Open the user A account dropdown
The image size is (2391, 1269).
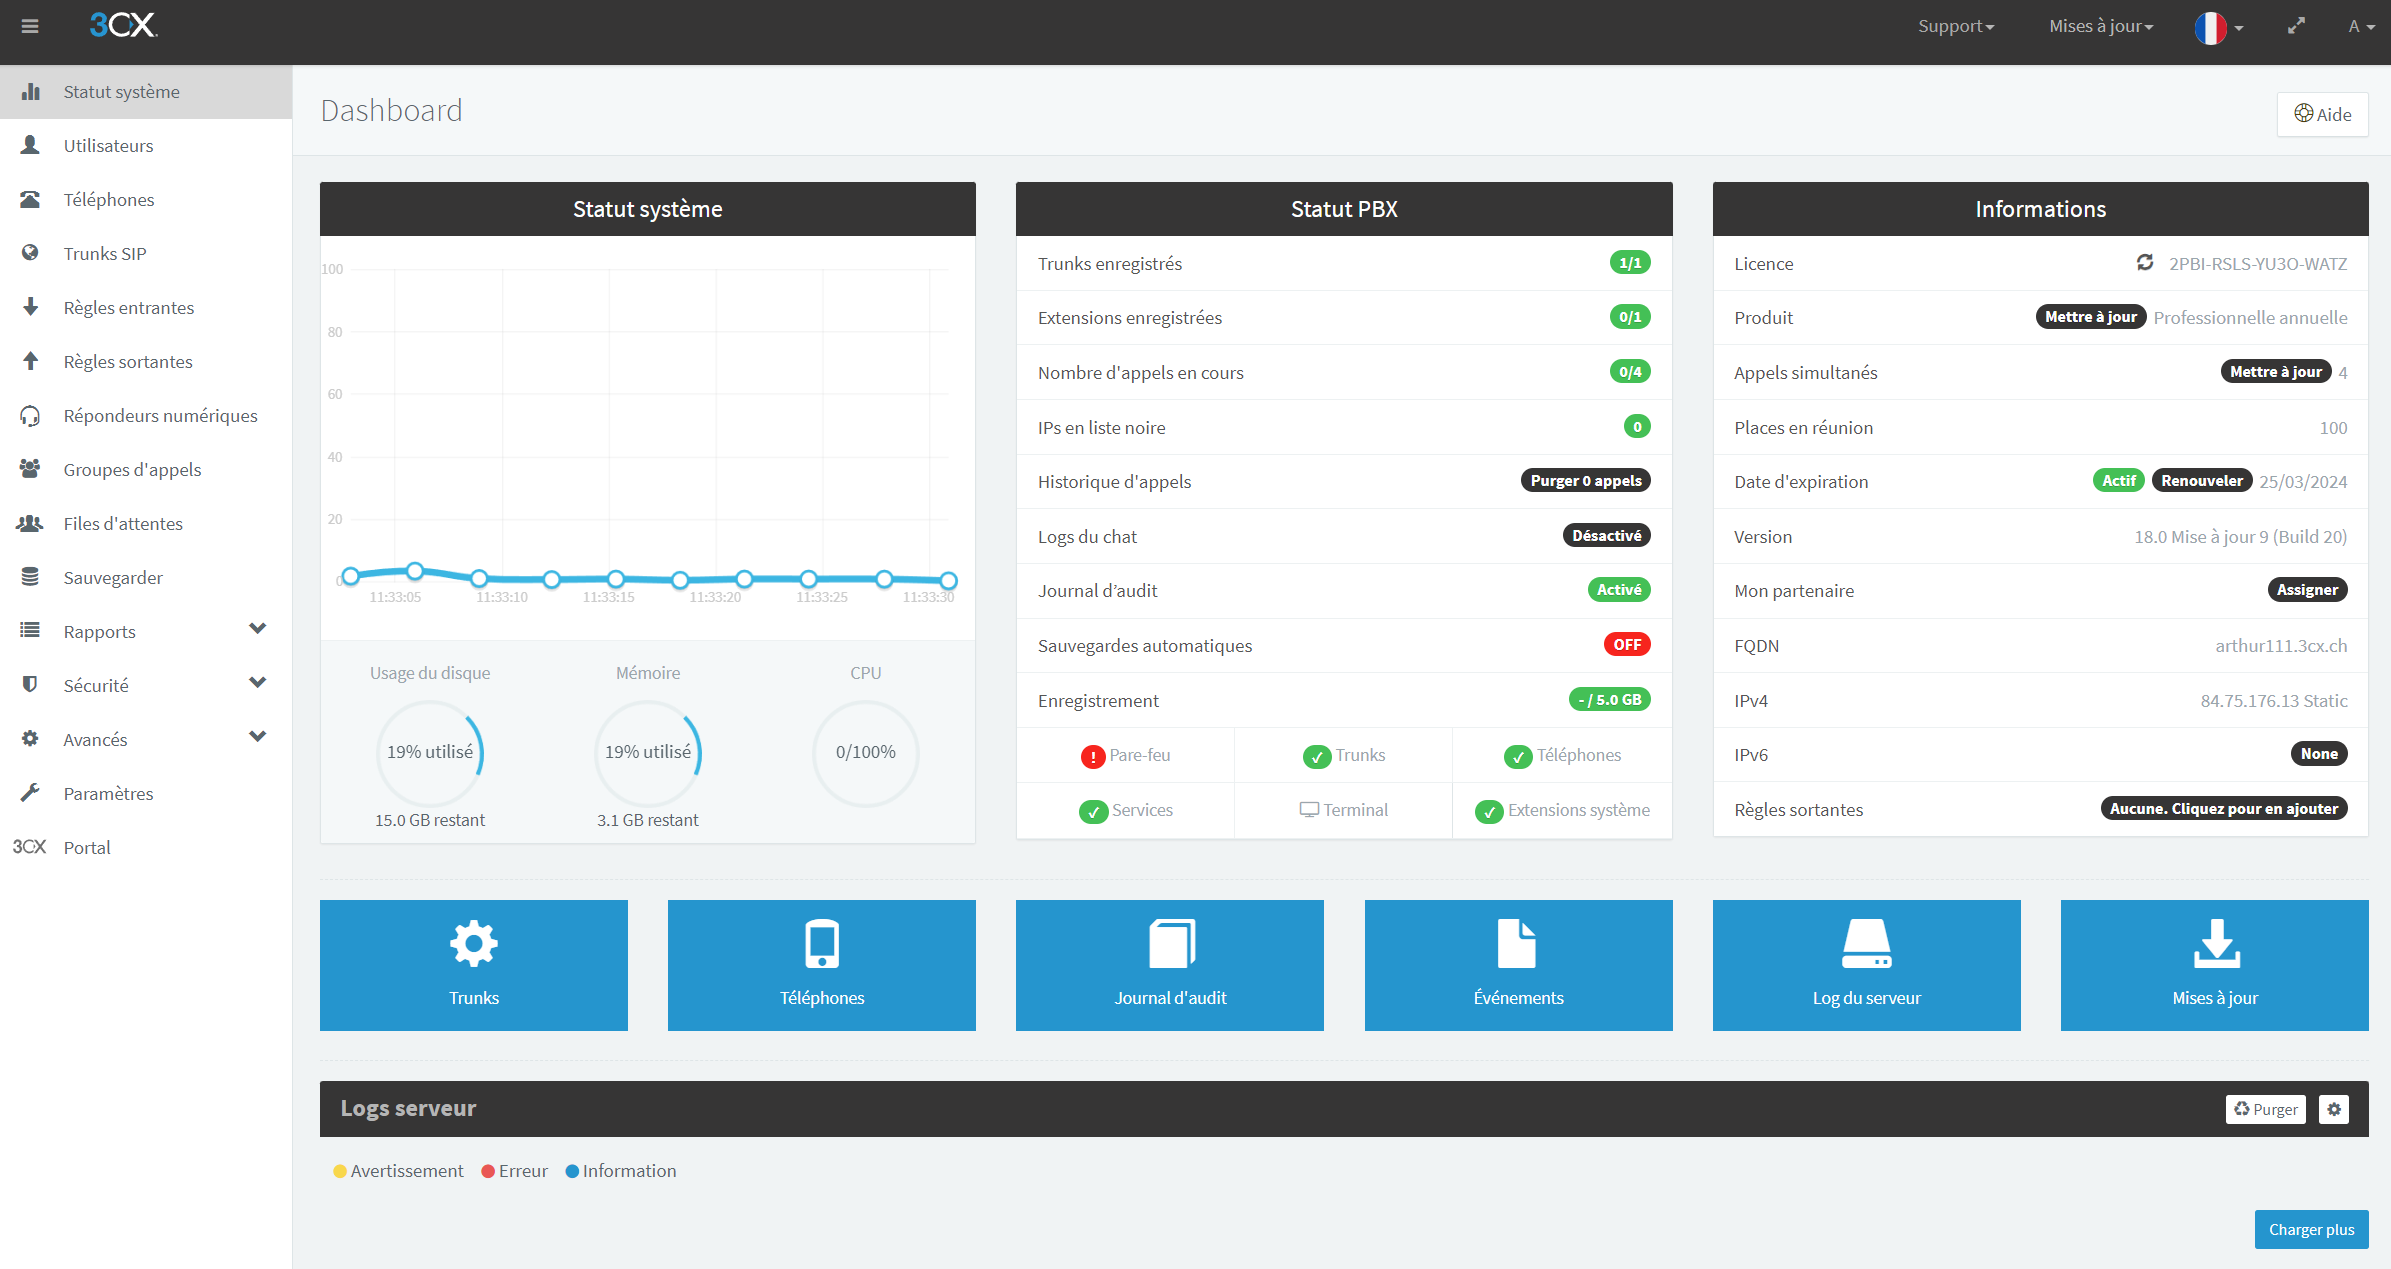coord(2361,26)
